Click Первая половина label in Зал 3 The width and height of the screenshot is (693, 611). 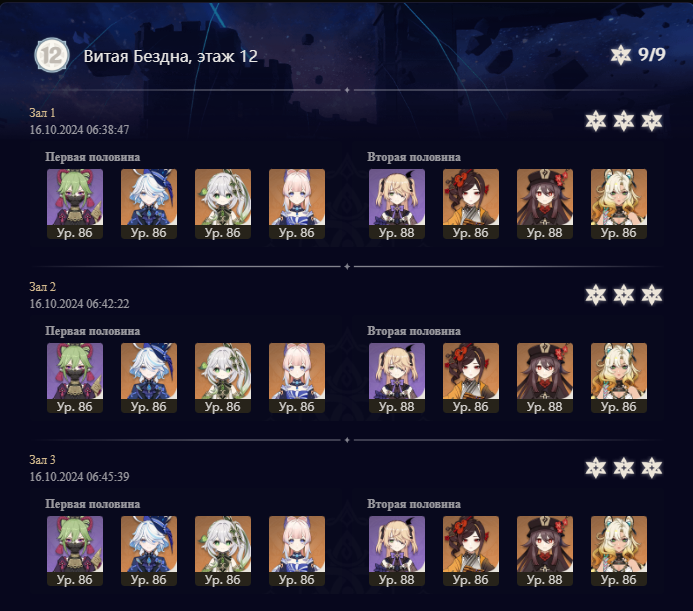tap(92, 504)
